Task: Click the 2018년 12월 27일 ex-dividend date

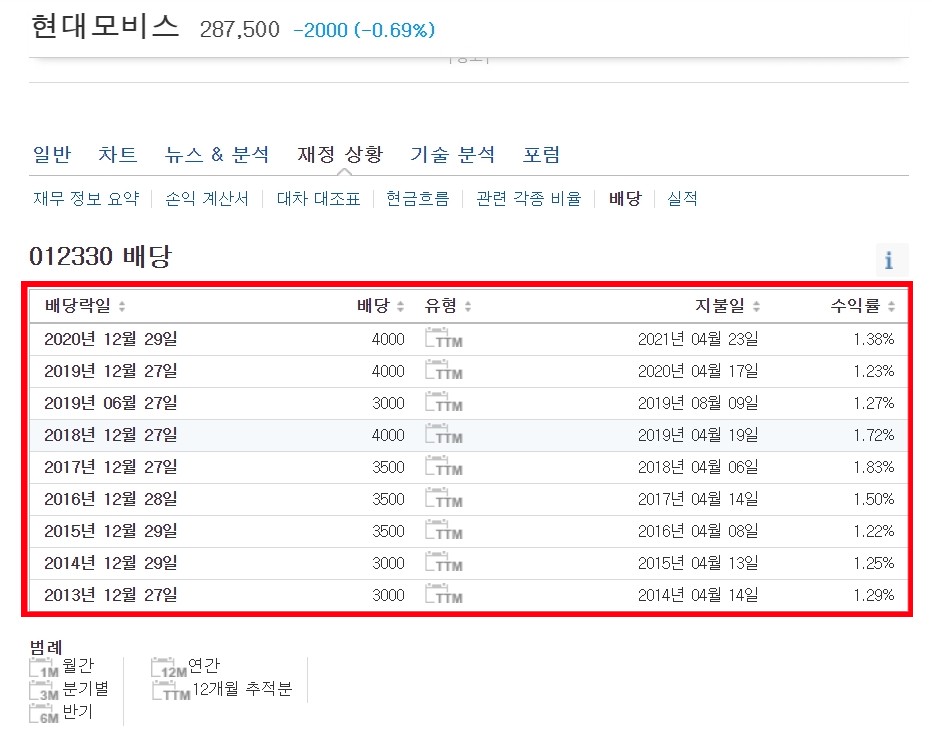Action: pyautogui.click(x=111, y=435)
